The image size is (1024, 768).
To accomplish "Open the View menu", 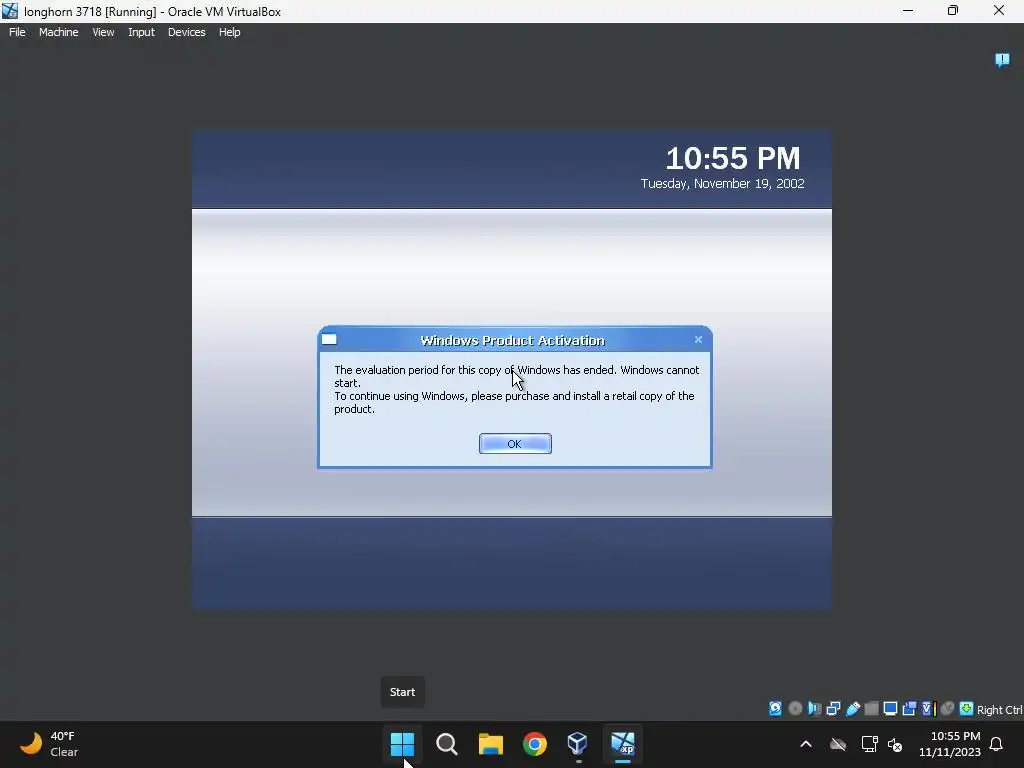I will (x=103, y=32).
